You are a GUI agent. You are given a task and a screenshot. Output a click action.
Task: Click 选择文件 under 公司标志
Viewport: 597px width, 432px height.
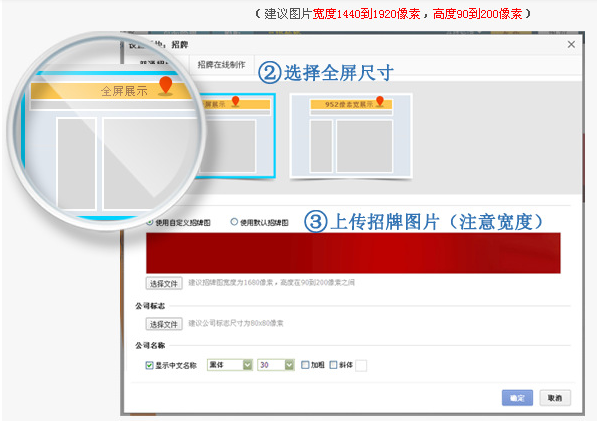click(x=164, y=324)
